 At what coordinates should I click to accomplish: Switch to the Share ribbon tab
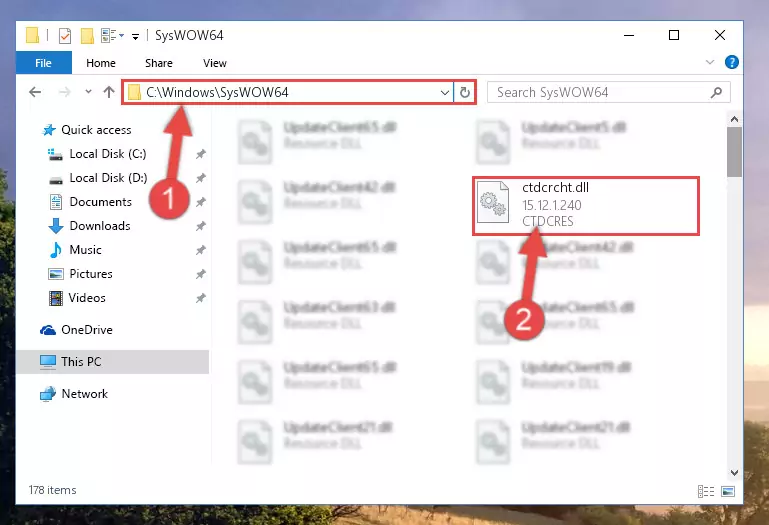tap(159, 63)
